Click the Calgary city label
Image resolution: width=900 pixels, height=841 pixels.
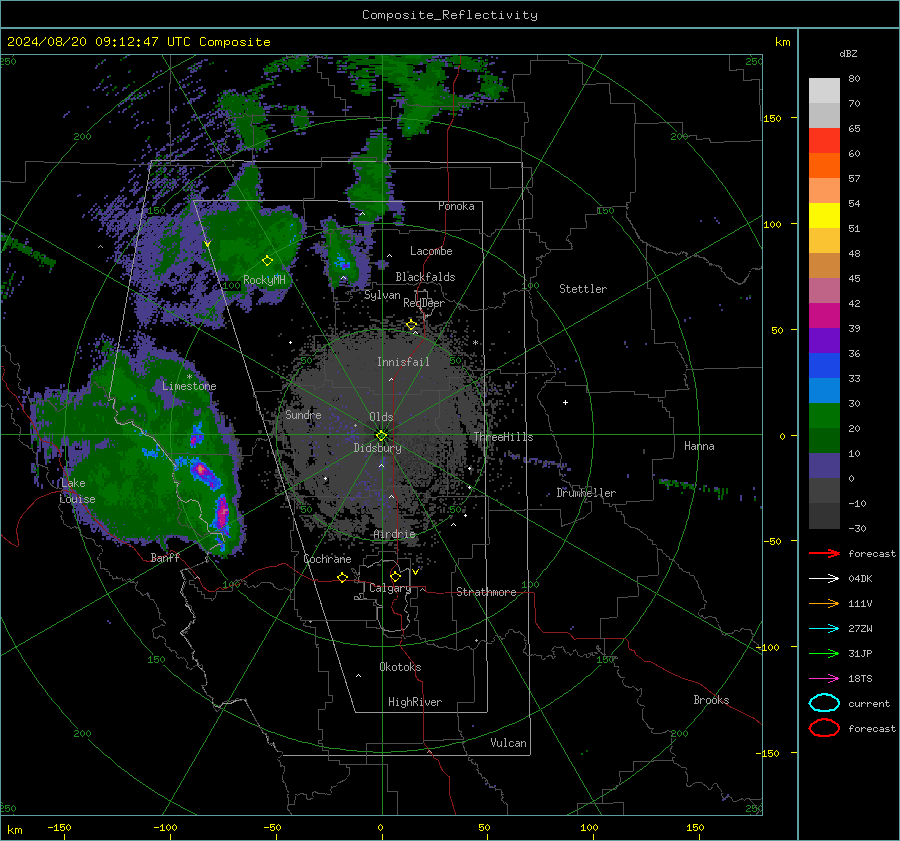(390, 588)
